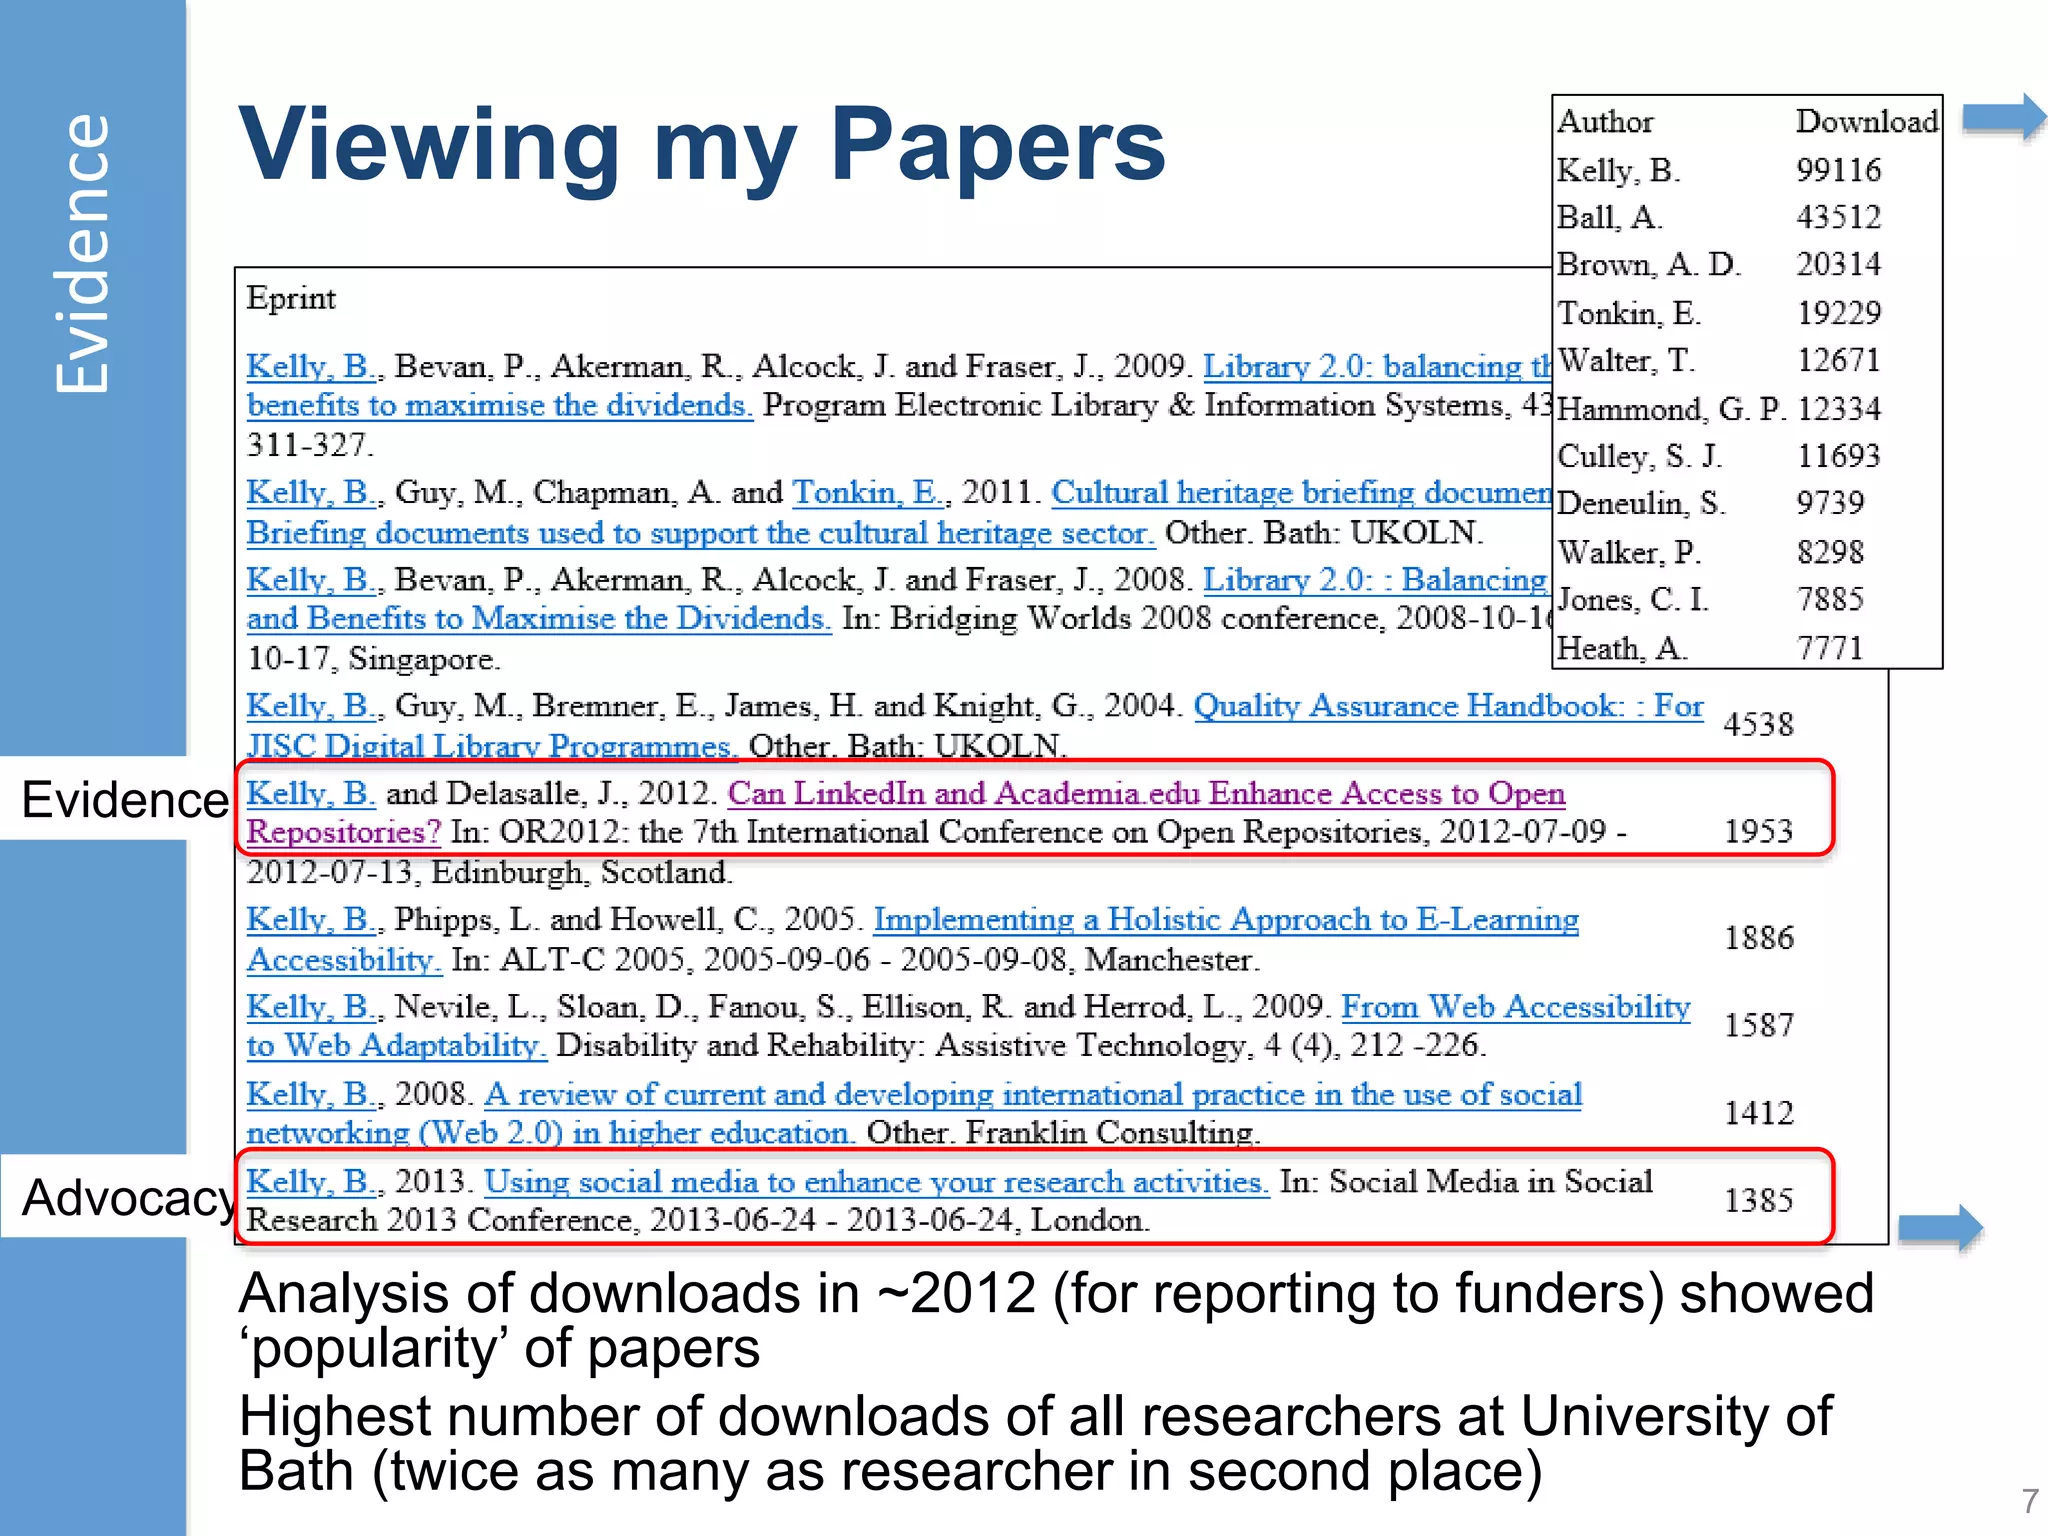Click Kelly, B. author link in Nevile 2009 entry

(x=312, y=1006)
